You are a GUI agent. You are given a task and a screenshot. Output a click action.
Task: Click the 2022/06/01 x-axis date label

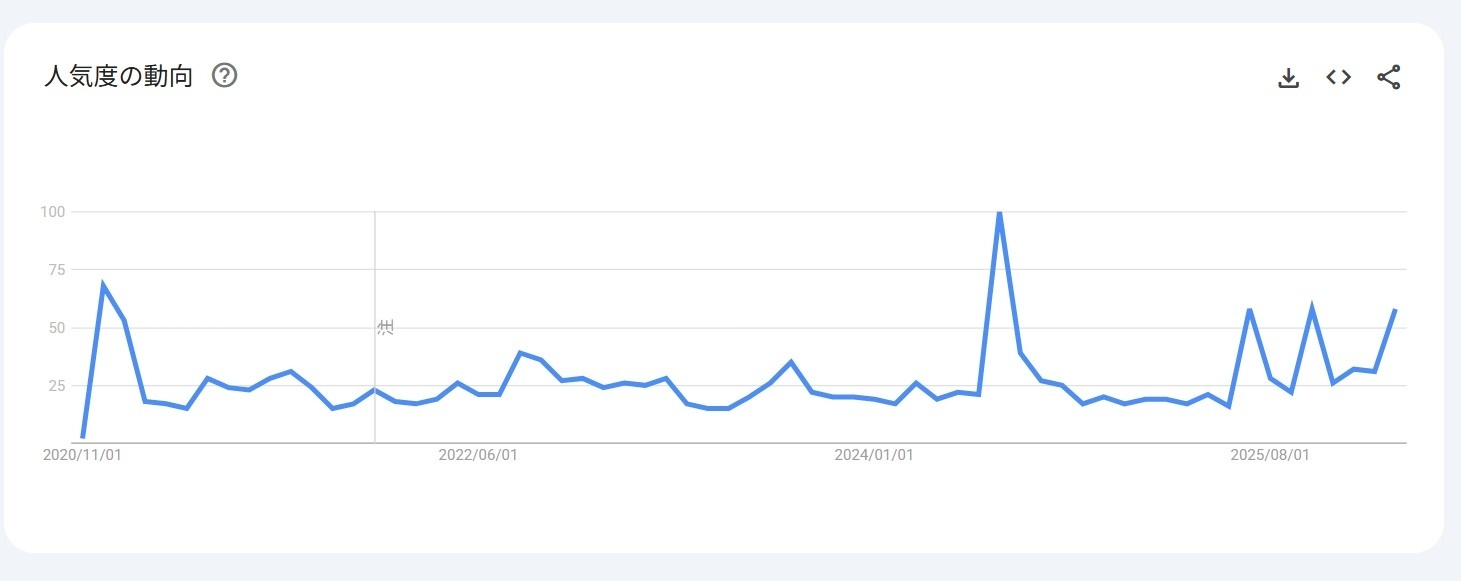tap(478, 455)
